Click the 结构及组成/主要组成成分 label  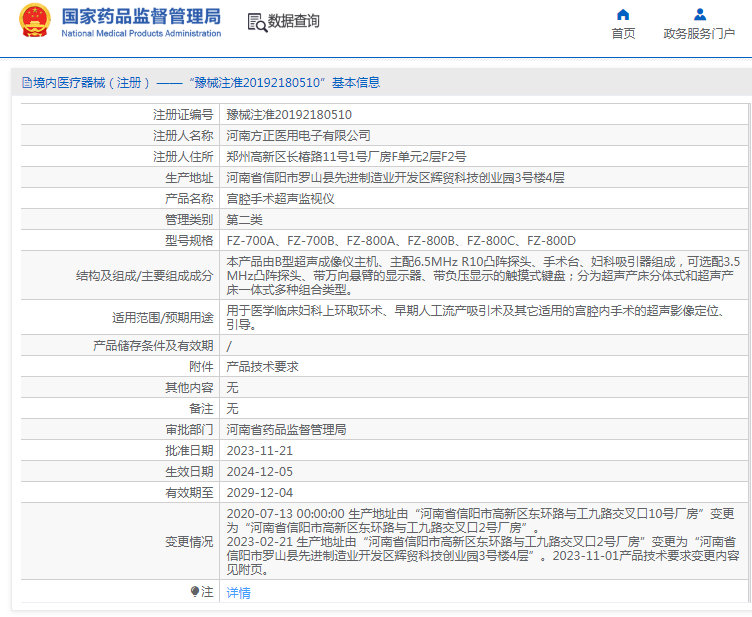click(144, 276)
